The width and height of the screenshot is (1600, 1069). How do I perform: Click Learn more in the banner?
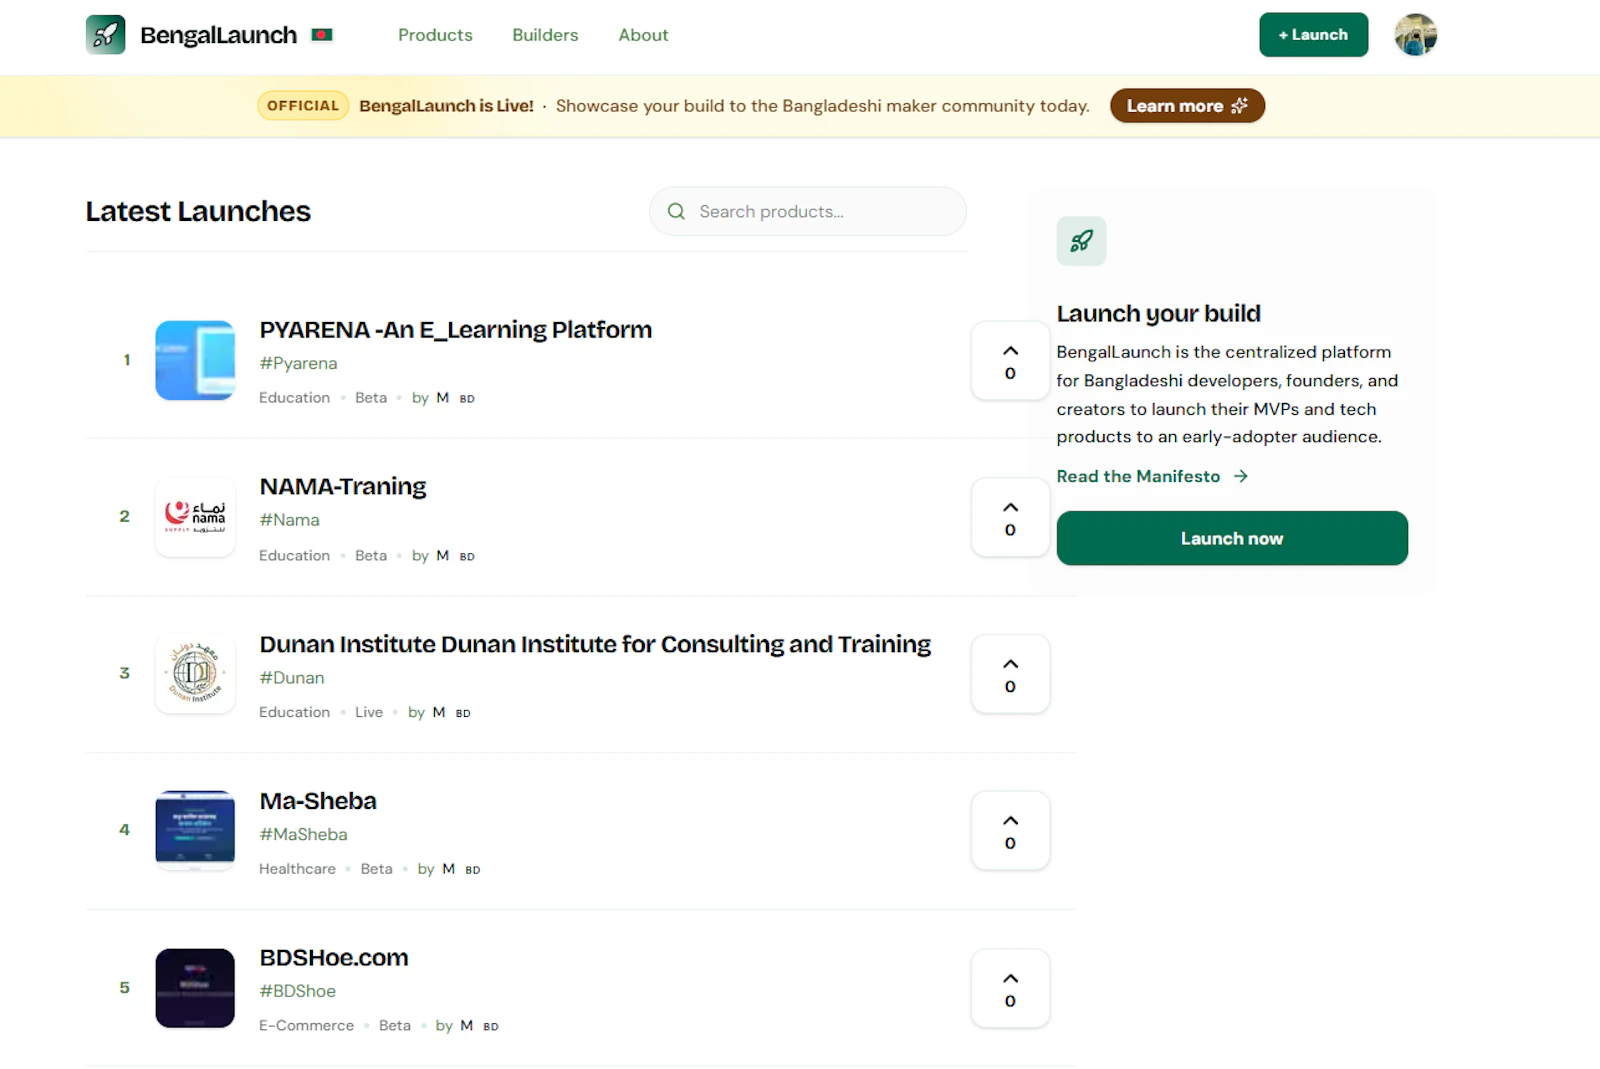pyautogui.click(x=1187, y=106)
